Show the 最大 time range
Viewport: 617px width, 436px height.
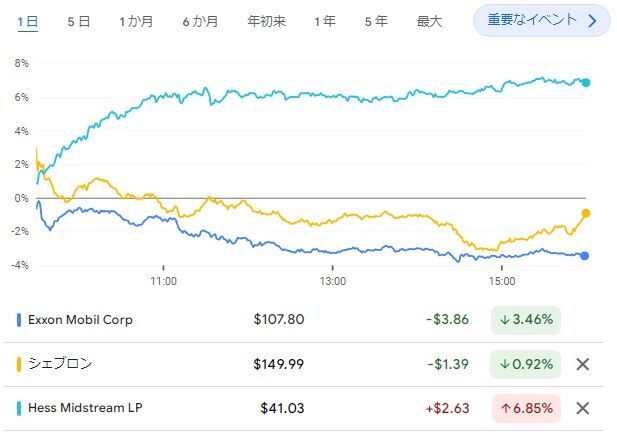point(429,20)
